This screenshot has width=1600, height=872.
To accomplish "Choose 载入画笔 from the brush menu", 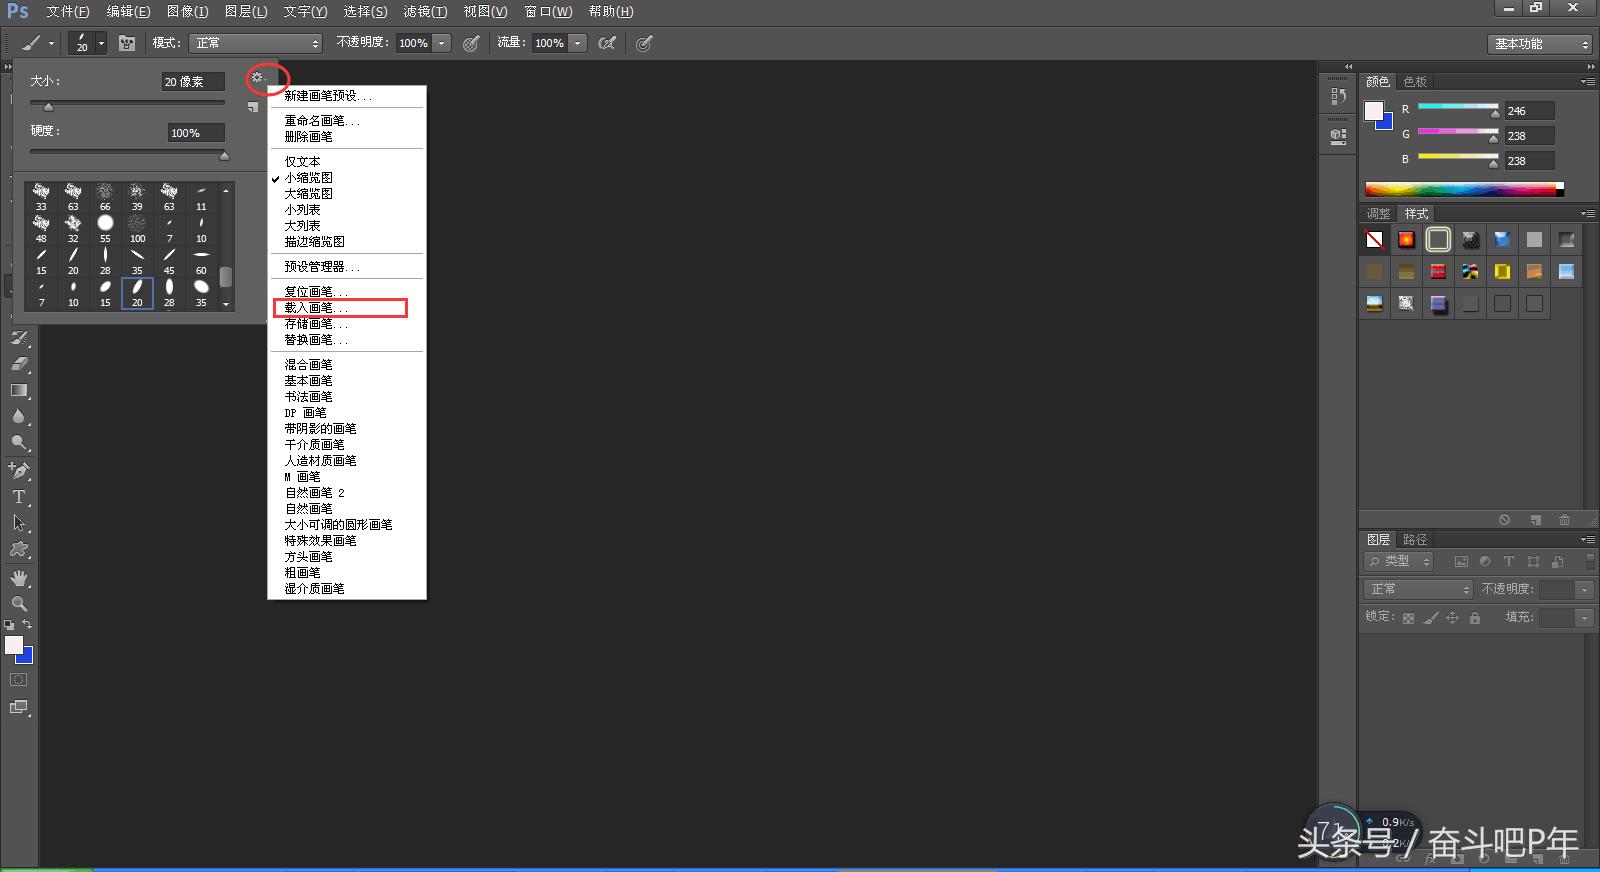I will click(315, 308).
